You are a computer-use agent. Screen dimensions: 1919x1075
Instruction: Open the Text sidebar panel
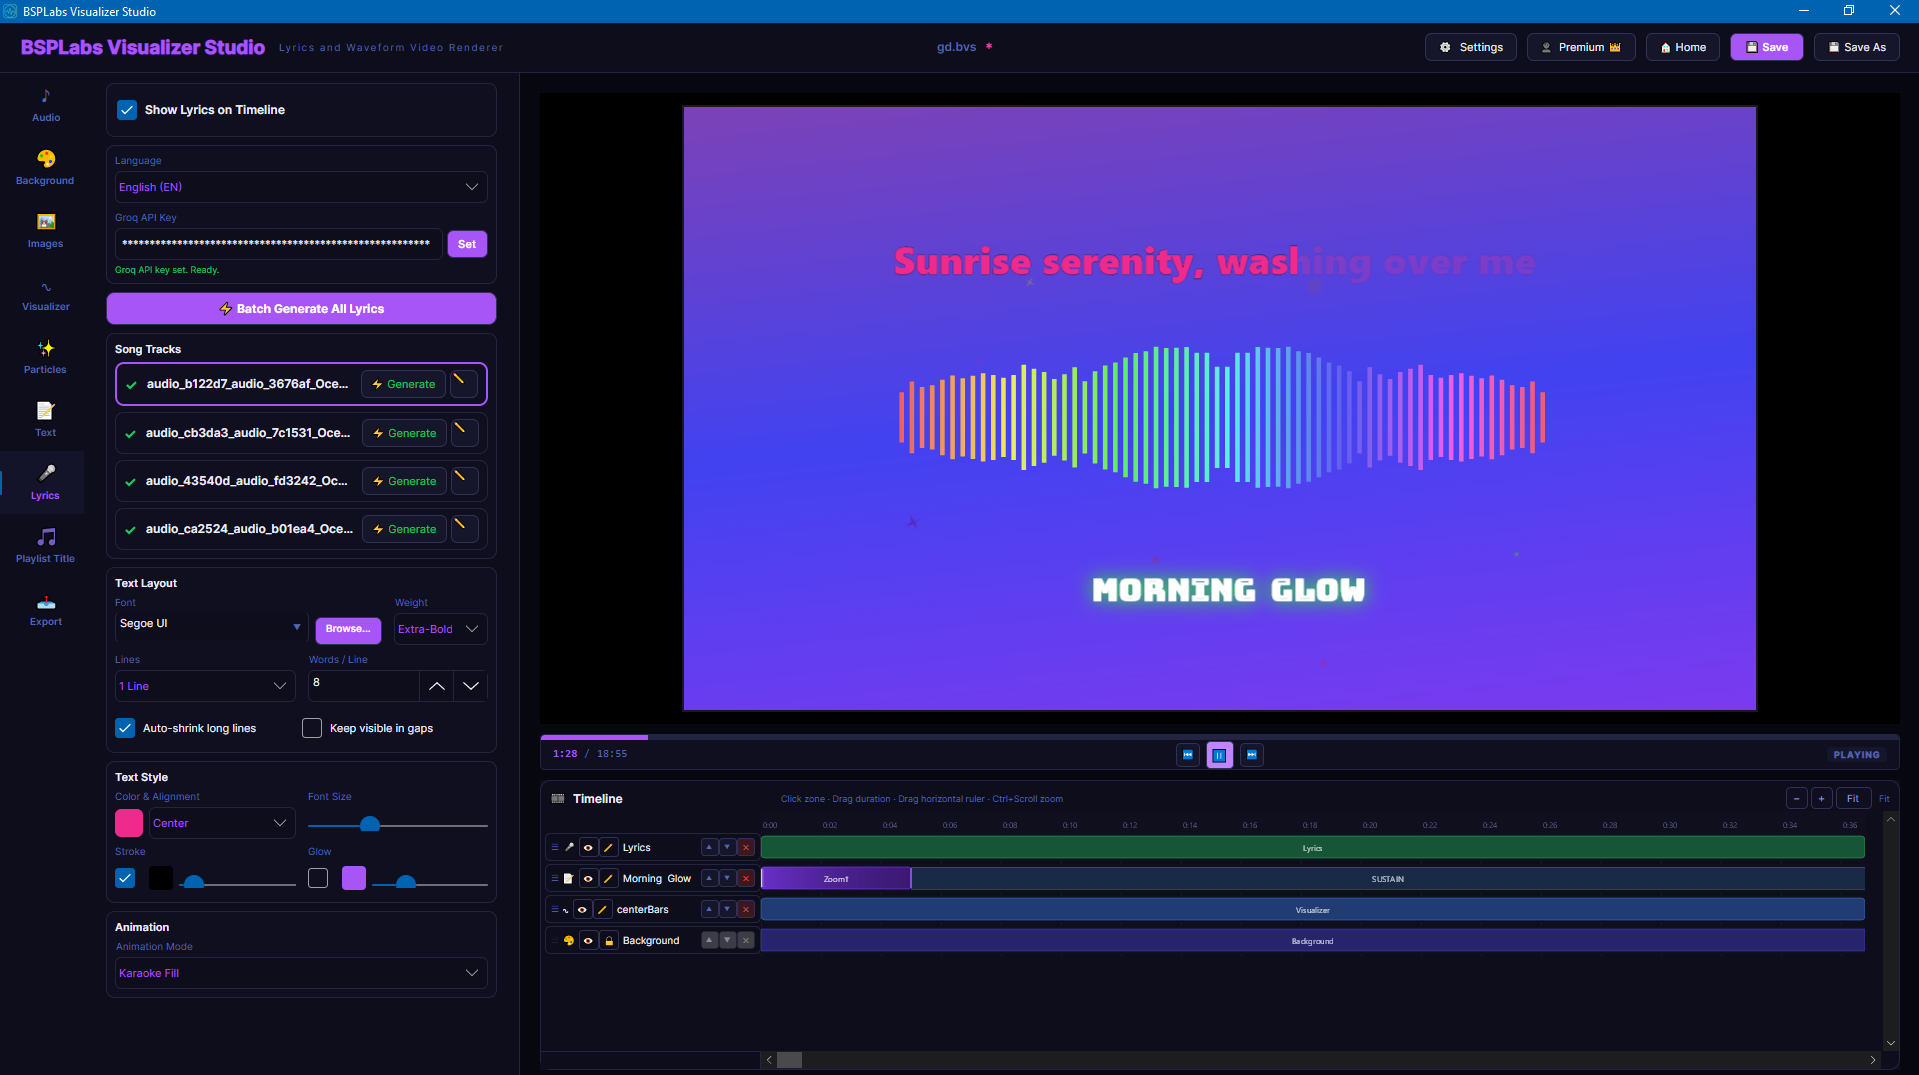45,420
